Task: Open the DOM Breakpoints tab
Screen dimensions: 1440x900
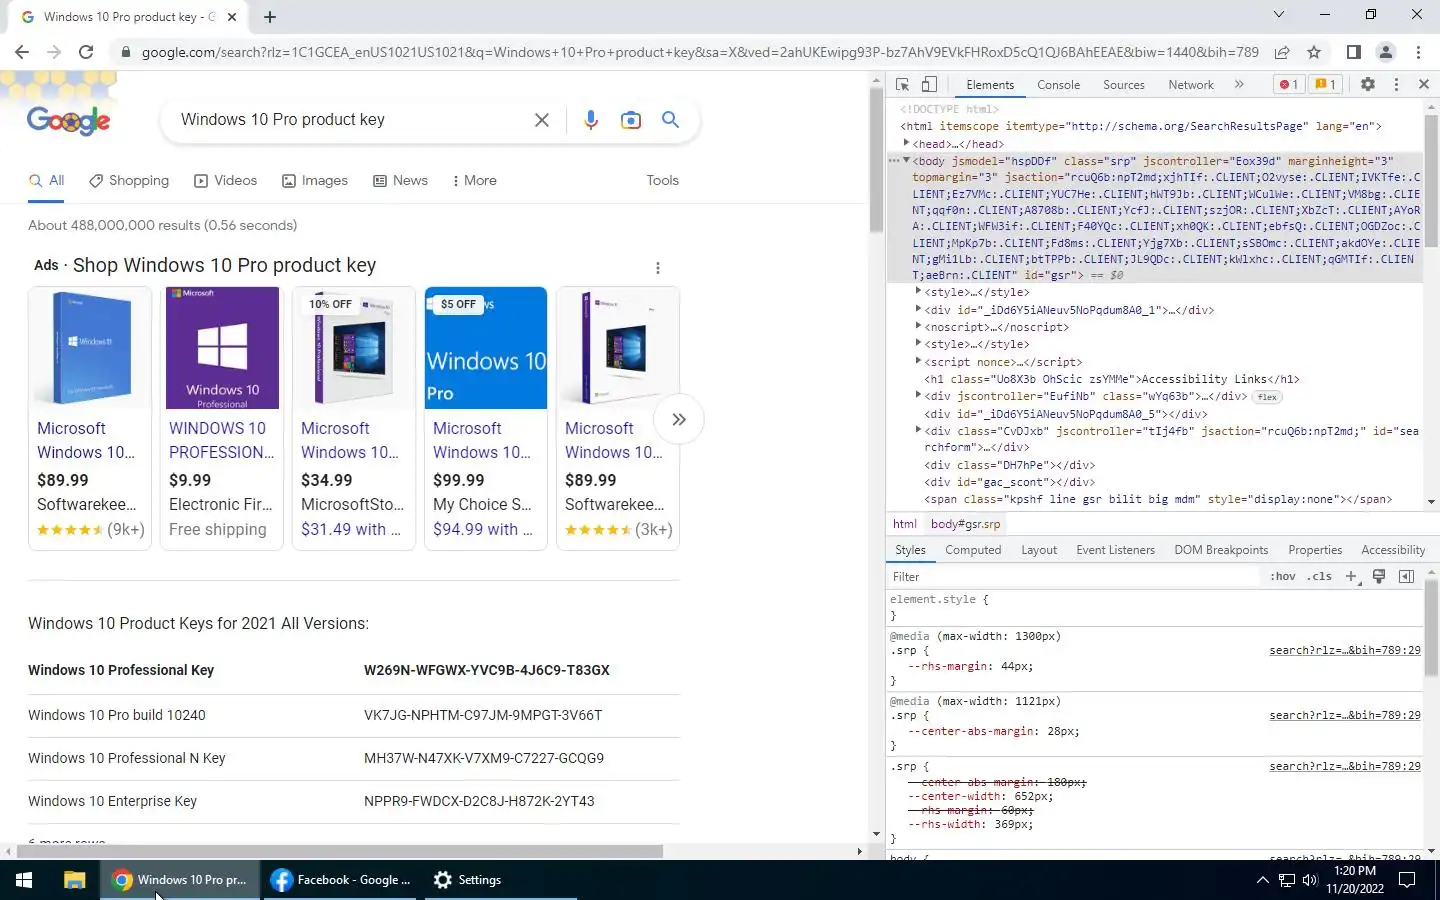Action: [1221, 550]
